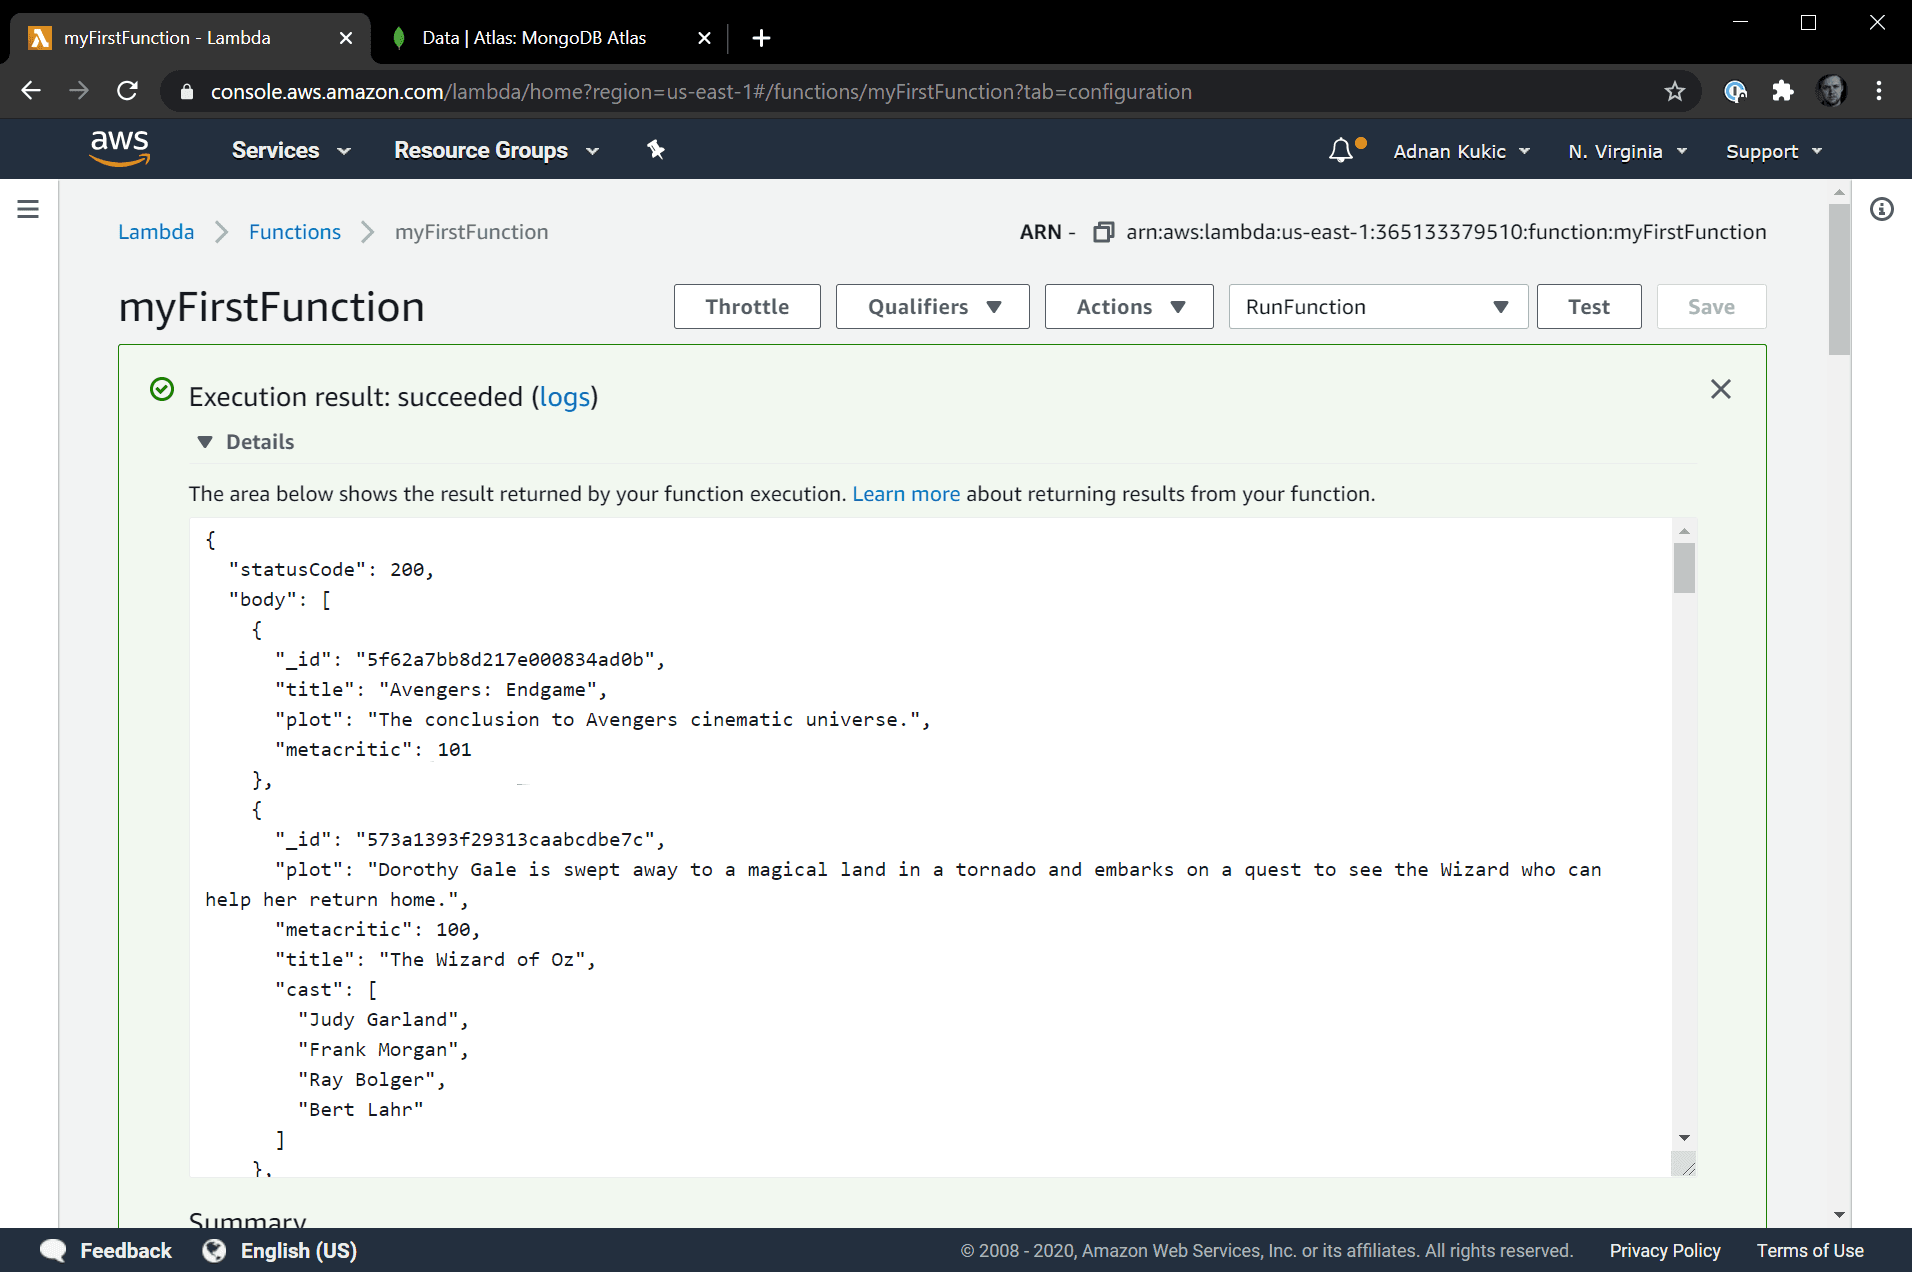
Task: Bookmark this page with star icon
Action: tap(1675, 92)
